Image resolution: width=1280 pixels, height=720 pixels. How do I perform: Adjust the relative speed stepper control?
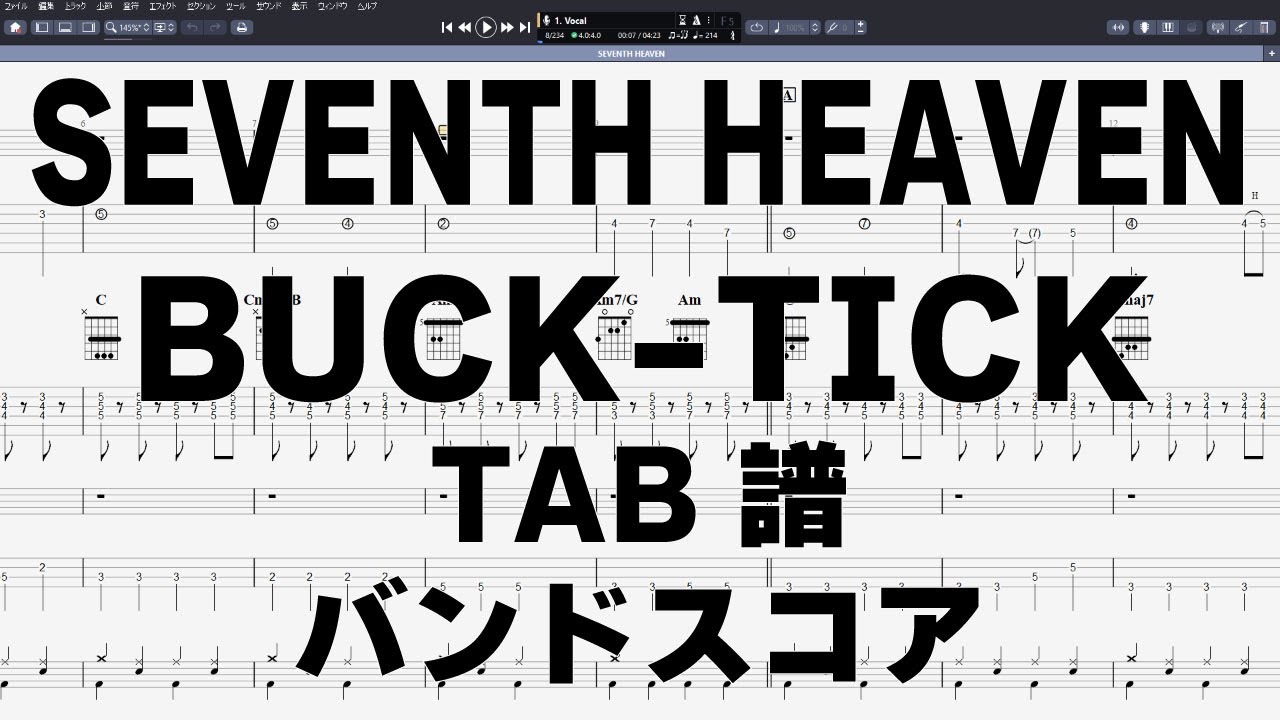pyautogui.click(x=861, y=27)
